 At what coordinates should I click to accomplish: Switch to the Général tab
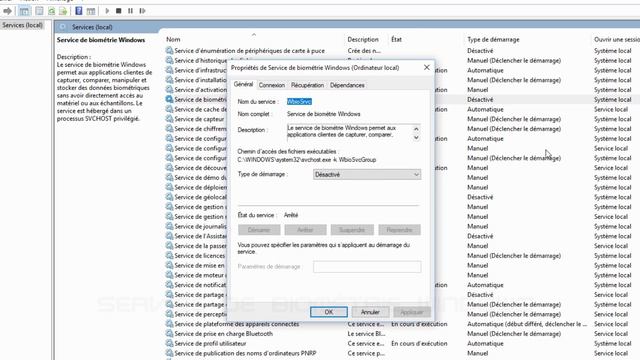coord(243,84)
